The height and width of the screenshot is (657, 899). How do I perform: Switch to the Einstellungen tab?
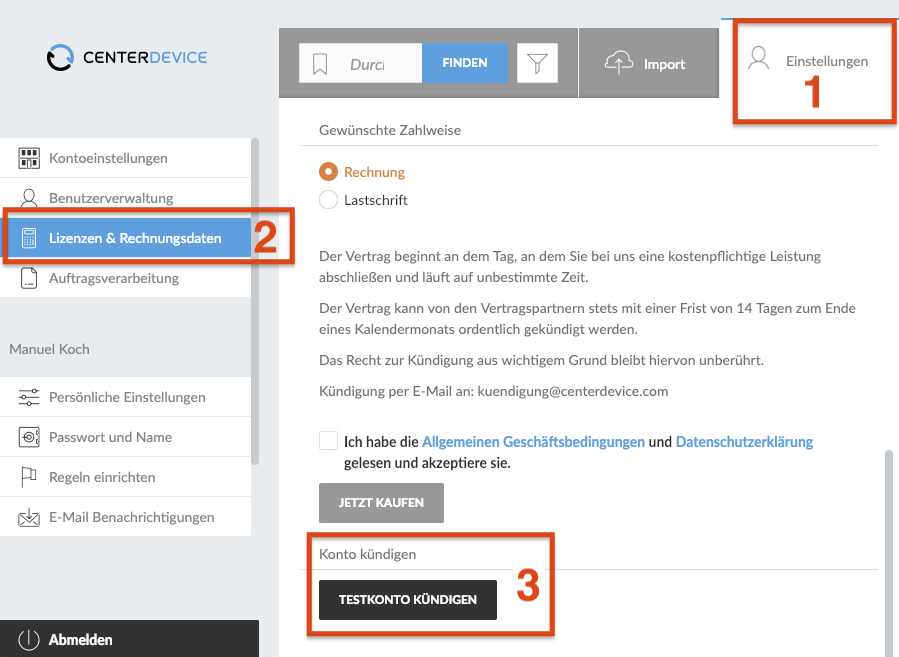point(809,60)
